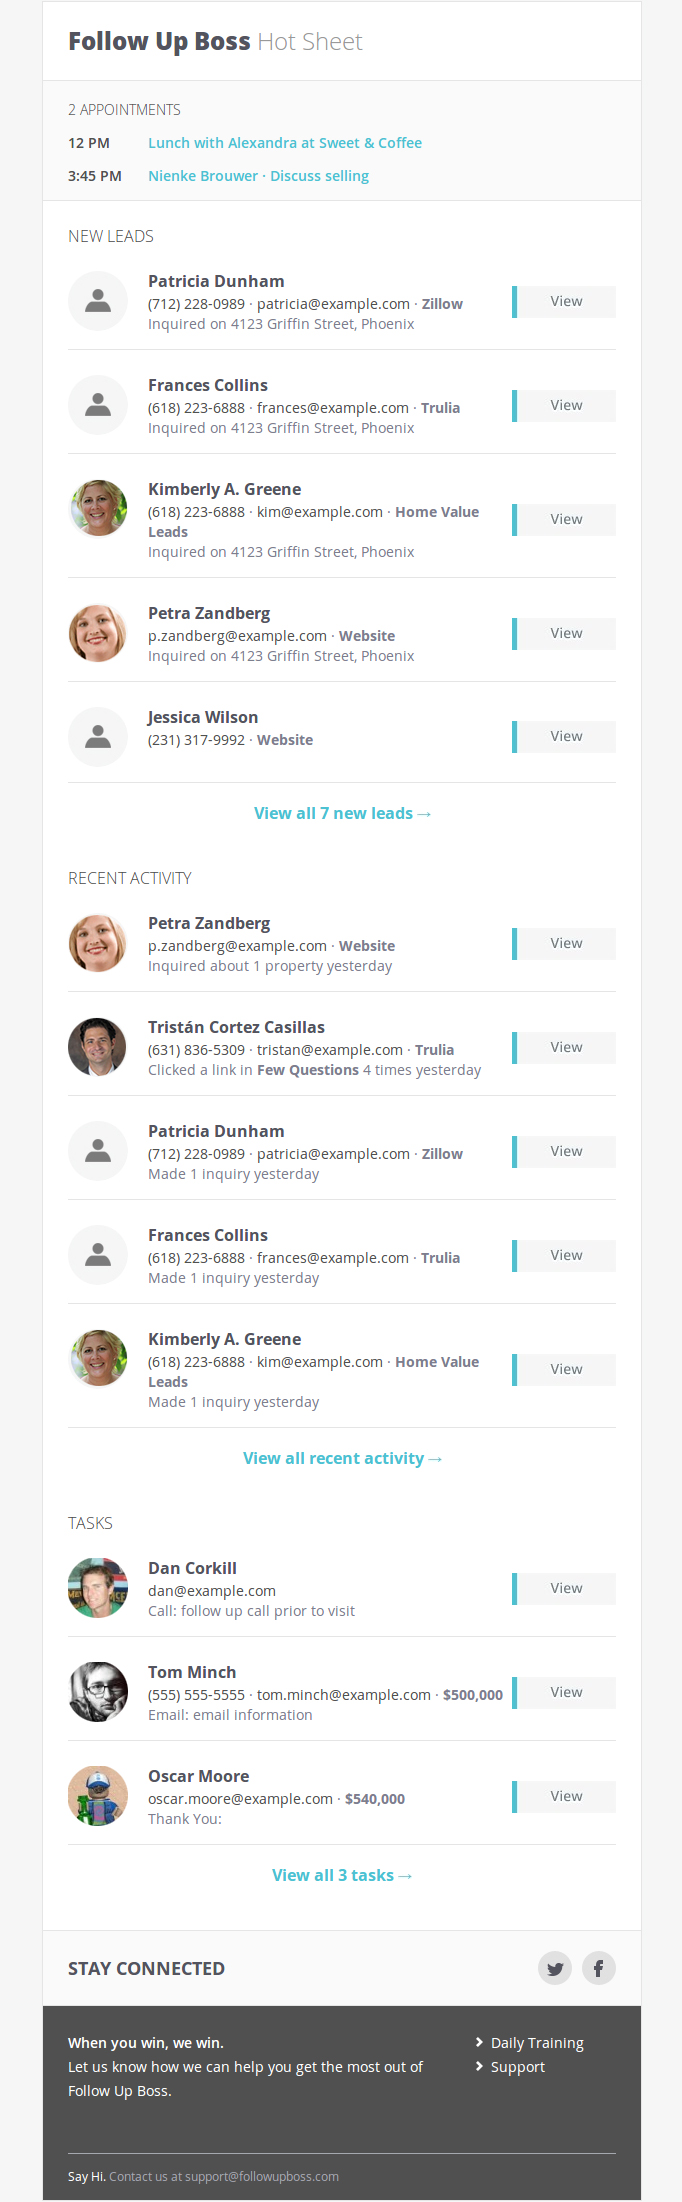The image size is (682, 2202).
Task: View Tom Minch's task
Action: click(x=564, y=1693)
